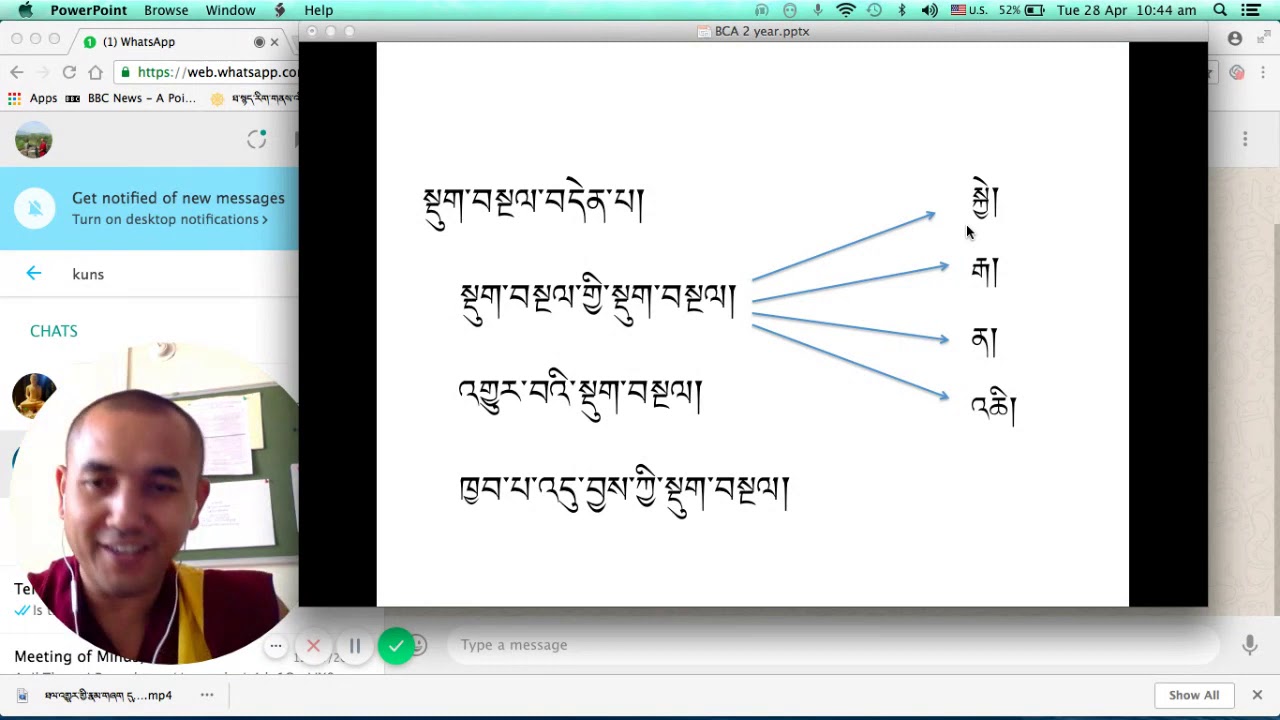Click the 52% battery indicator

(x=1021, y=10)
